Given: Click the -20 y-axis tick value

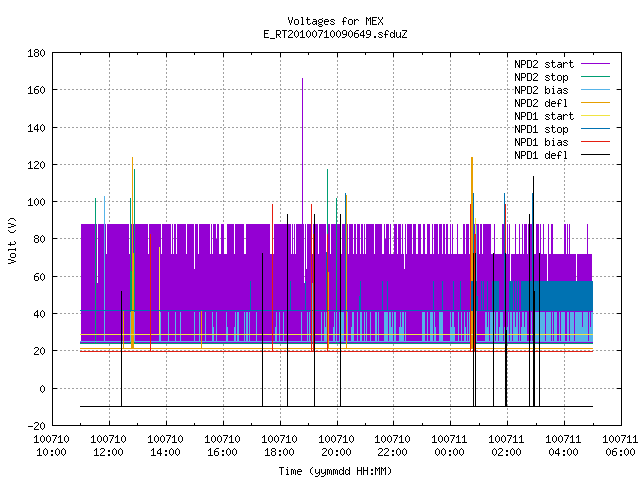Looking at the screenshot, I should pos(36,426).
